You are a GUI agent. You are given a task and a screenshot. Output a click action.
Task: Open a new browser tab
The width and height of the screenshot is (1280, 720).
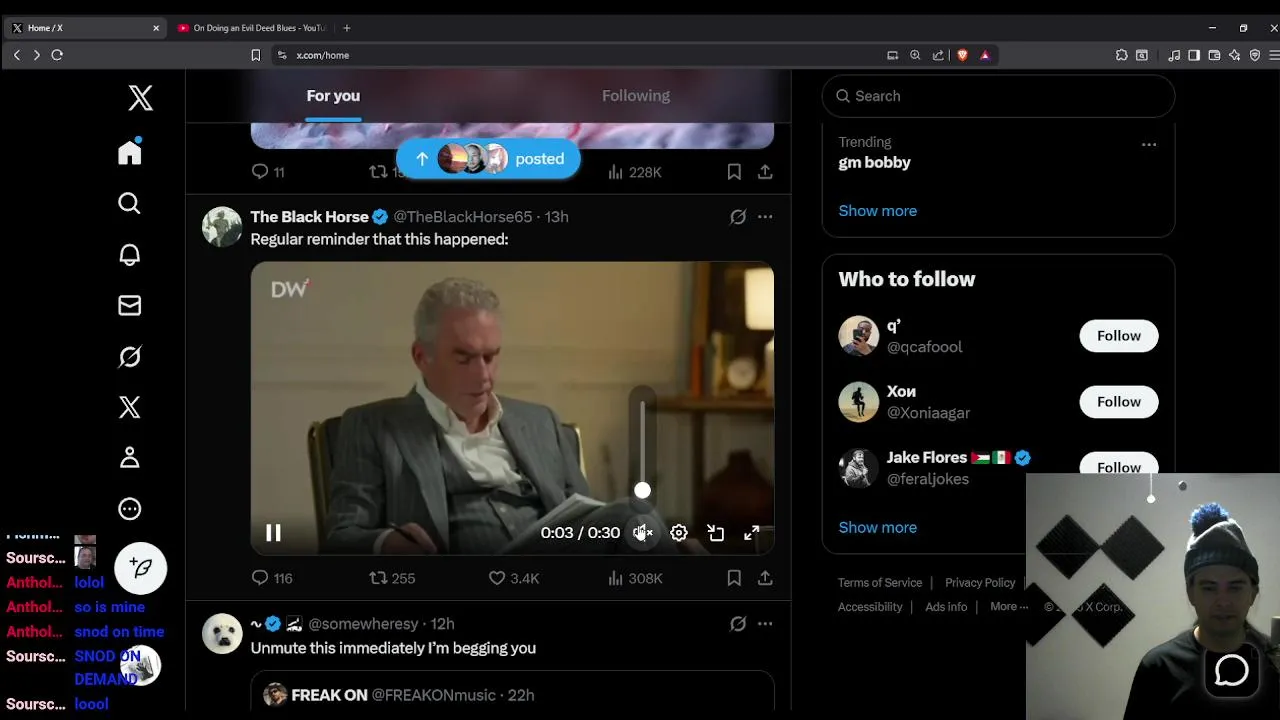[347, 28]
